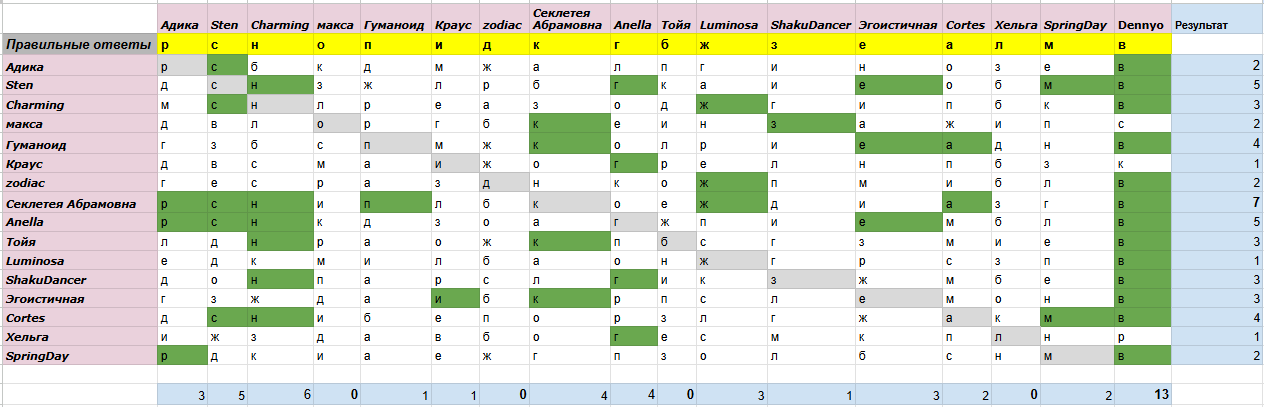This screenshot has height=407, width=1264.
Task: Select the Секлетея Абрамовна column header
Action: click(569, 19)
